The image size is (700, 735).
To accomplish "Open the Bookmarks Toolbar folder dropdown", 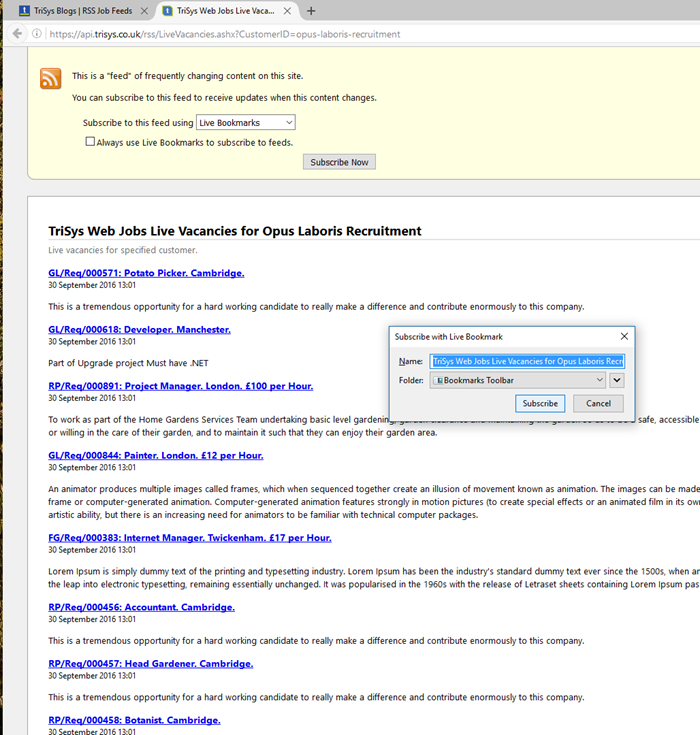I will (x=518, y=380).
